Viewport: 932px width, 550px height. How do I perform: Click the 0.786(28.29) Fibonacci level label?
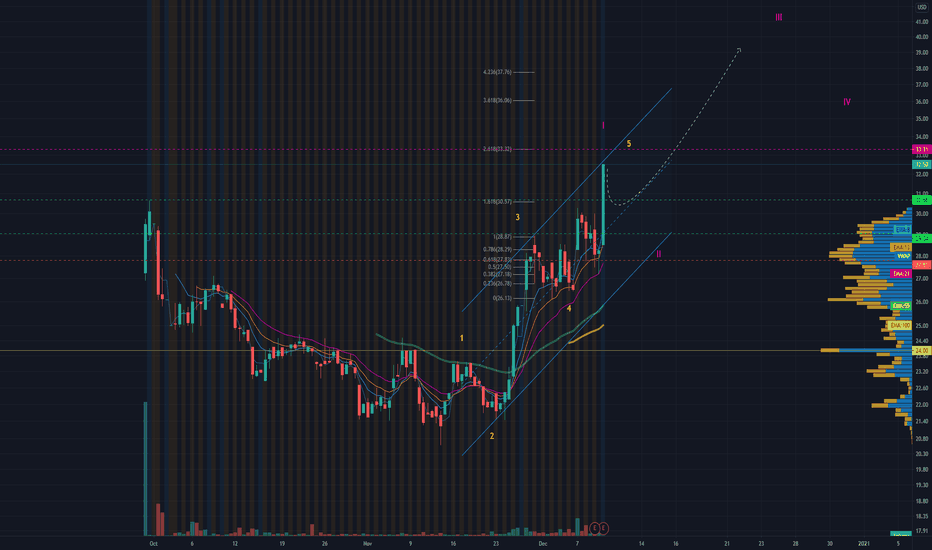498,250
